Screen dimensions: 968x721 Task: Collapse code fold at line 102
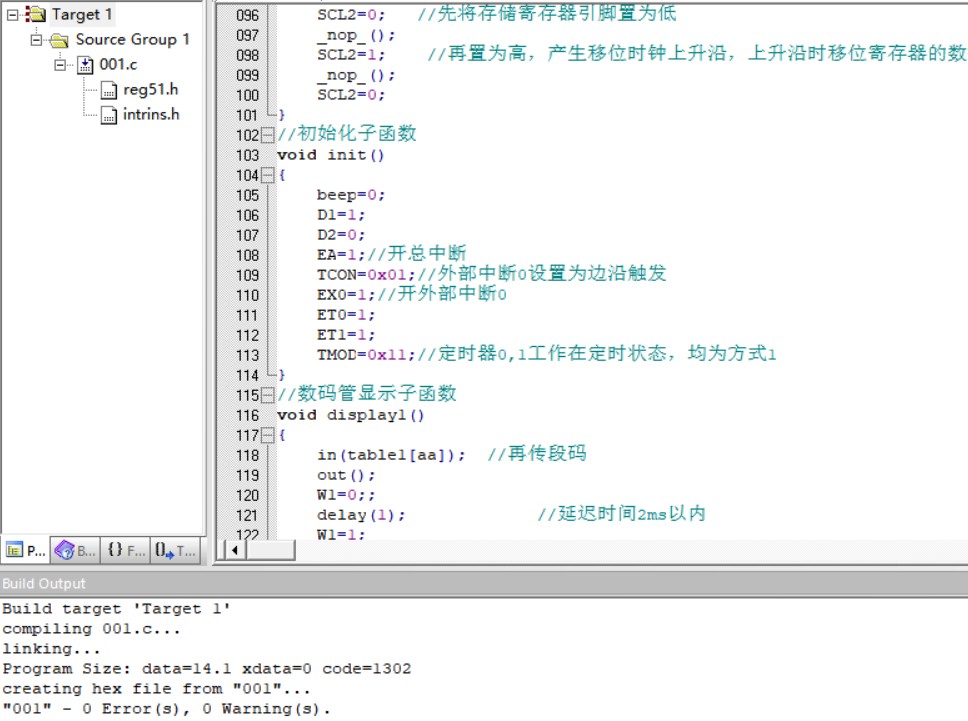tap(267, 135)
